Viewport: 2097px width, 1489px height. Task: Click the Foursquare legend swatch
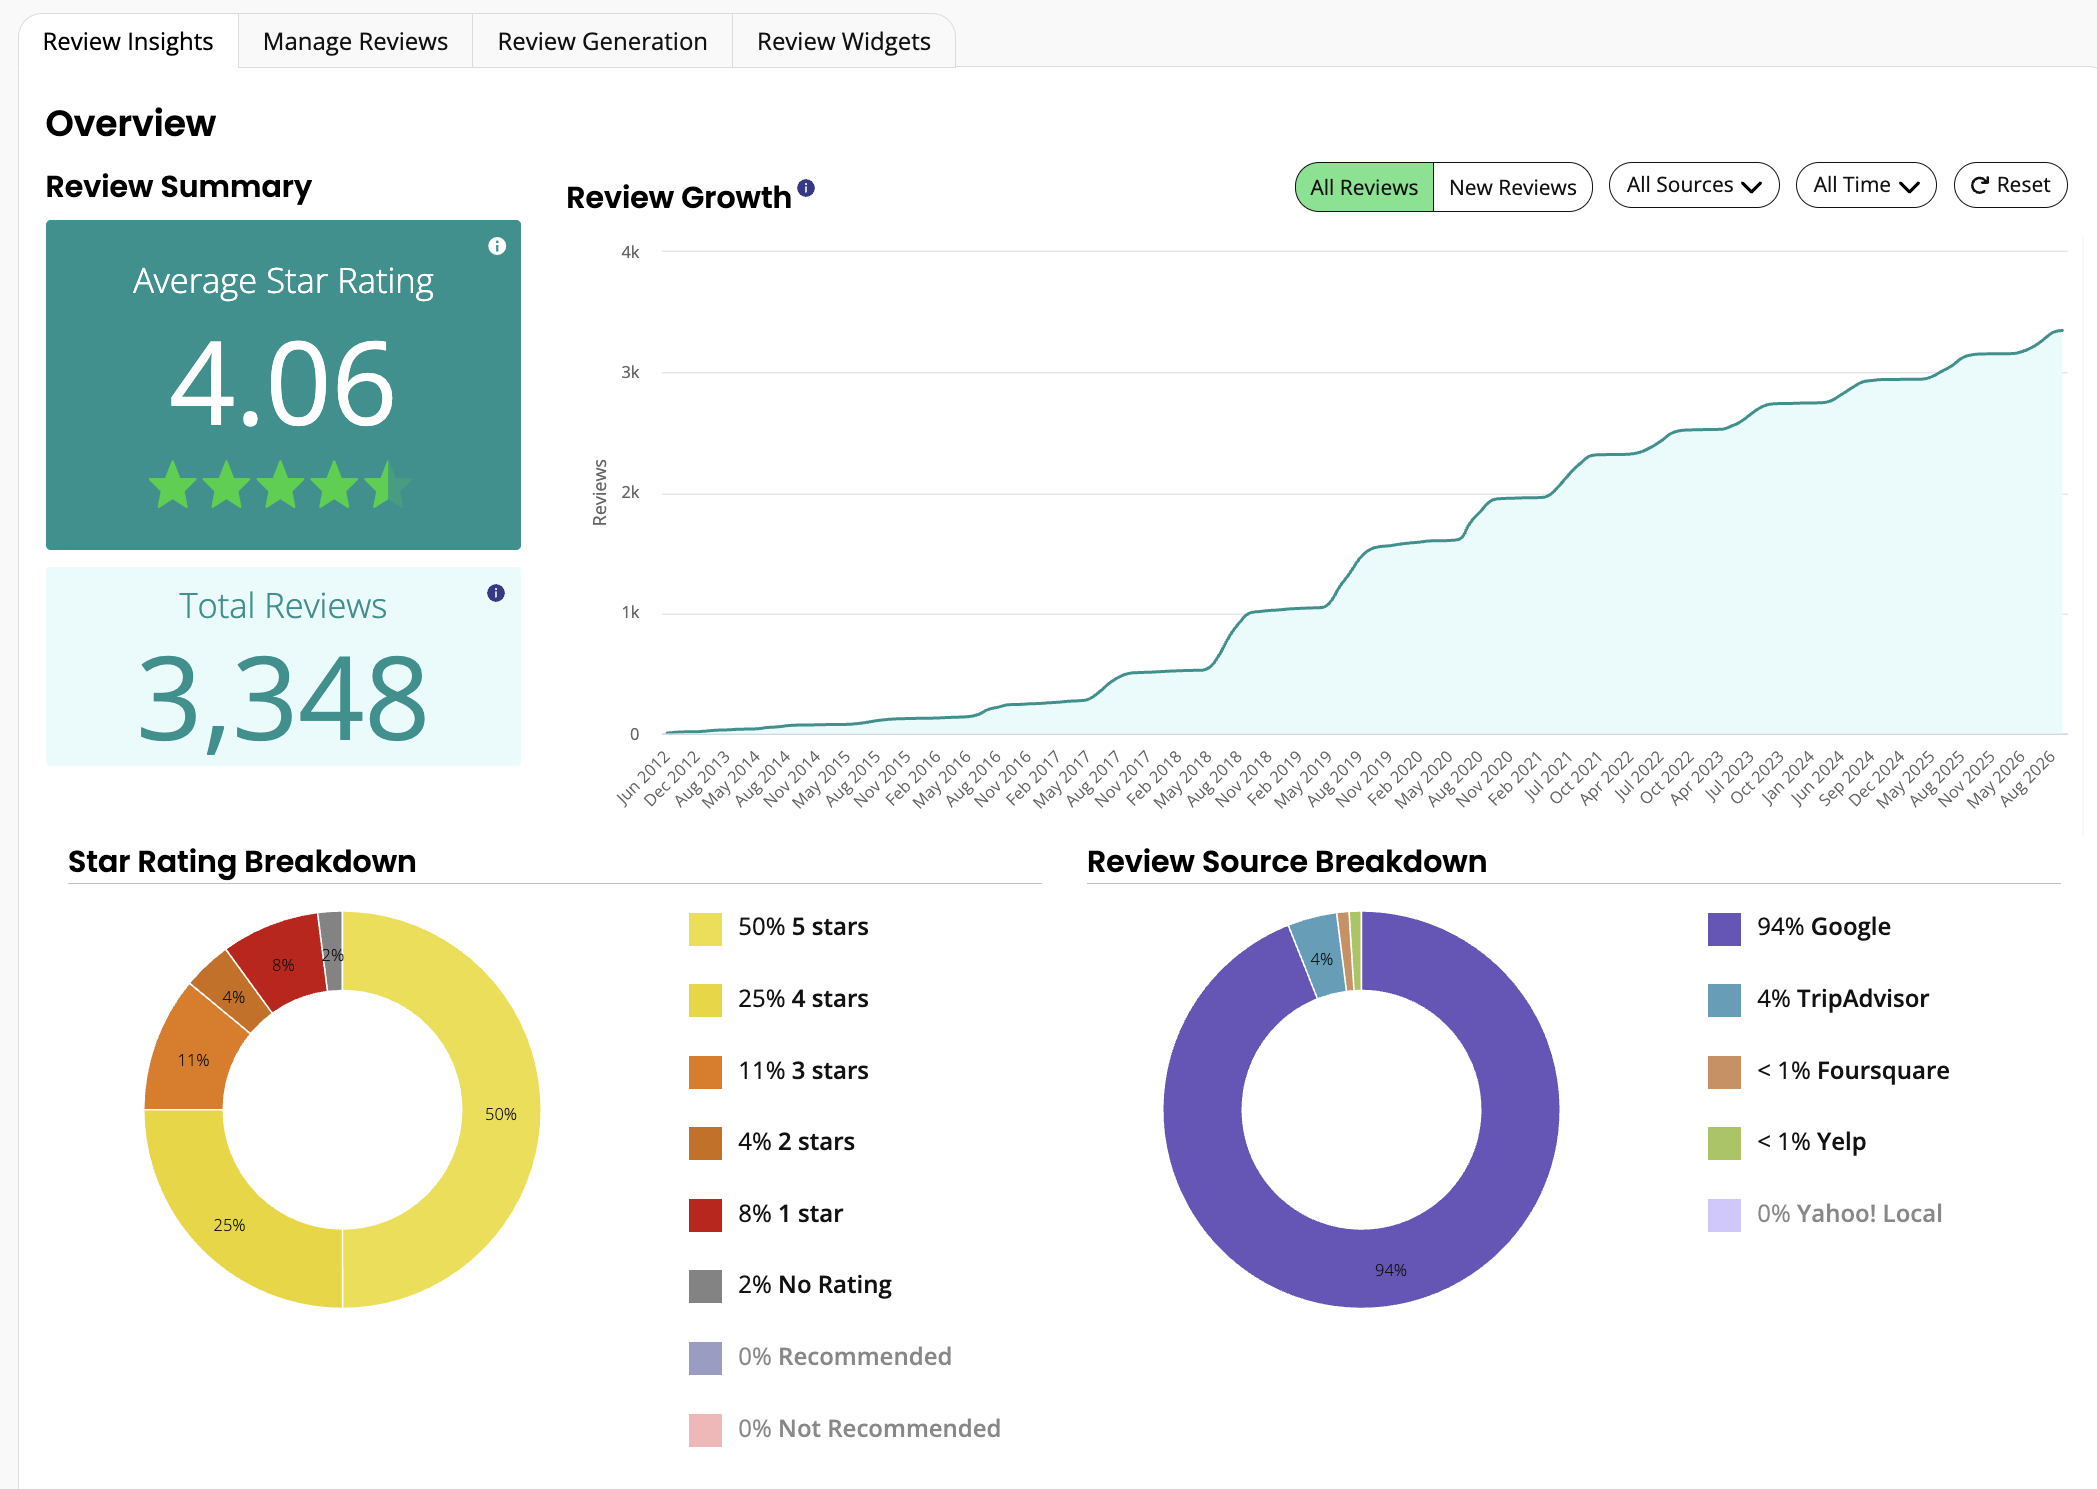tap(1724, 1072)
